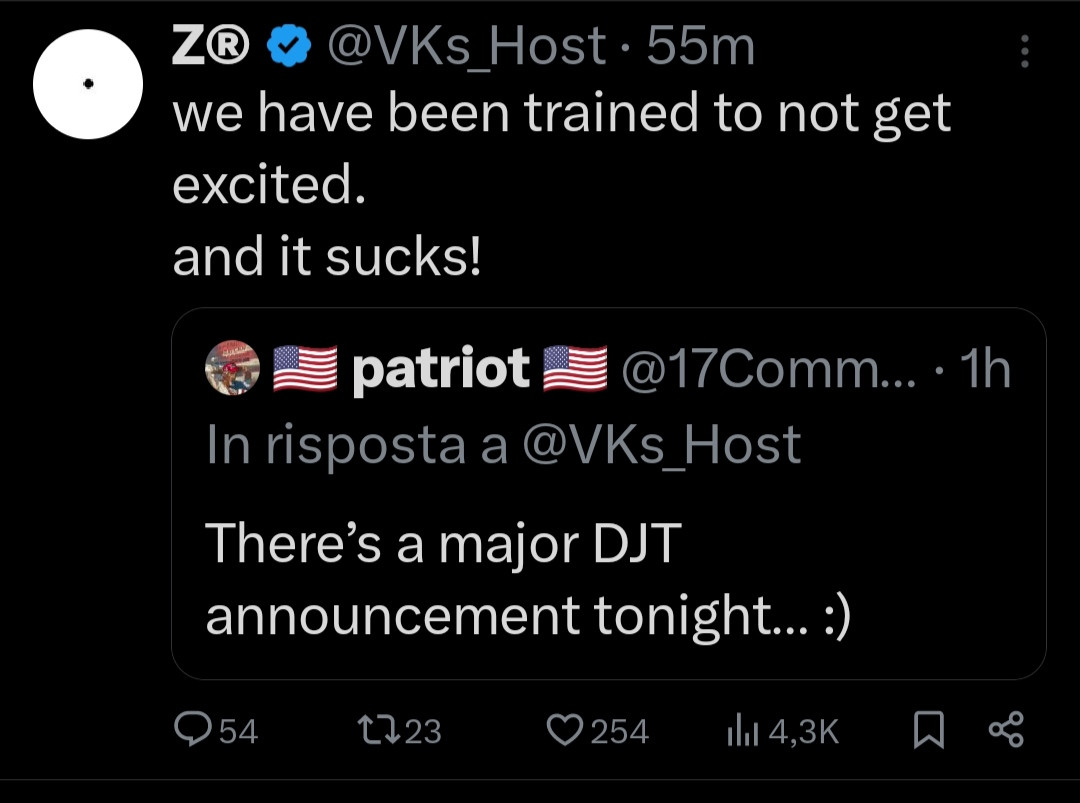Click the flag emoji before patriot name
The height and width of the screenshot is (803, 1080).
click(303, 369)
